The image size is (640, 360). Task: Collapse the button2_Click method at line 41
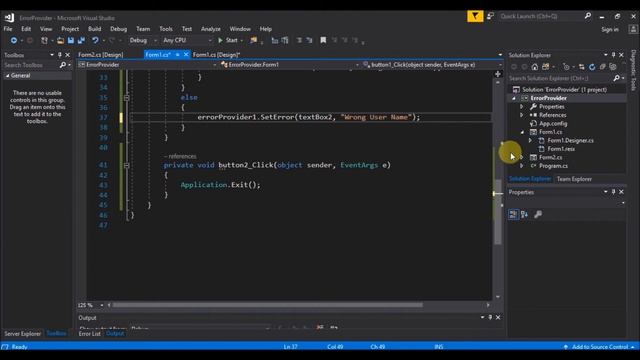tap(127, 165)
